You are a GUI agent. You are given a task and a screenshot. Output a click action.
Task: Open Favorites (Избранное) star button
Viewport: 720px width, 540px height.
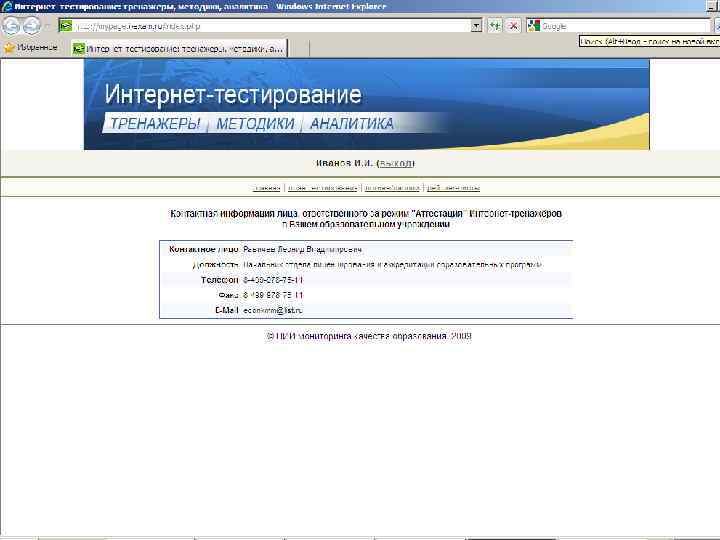[31, 47]
